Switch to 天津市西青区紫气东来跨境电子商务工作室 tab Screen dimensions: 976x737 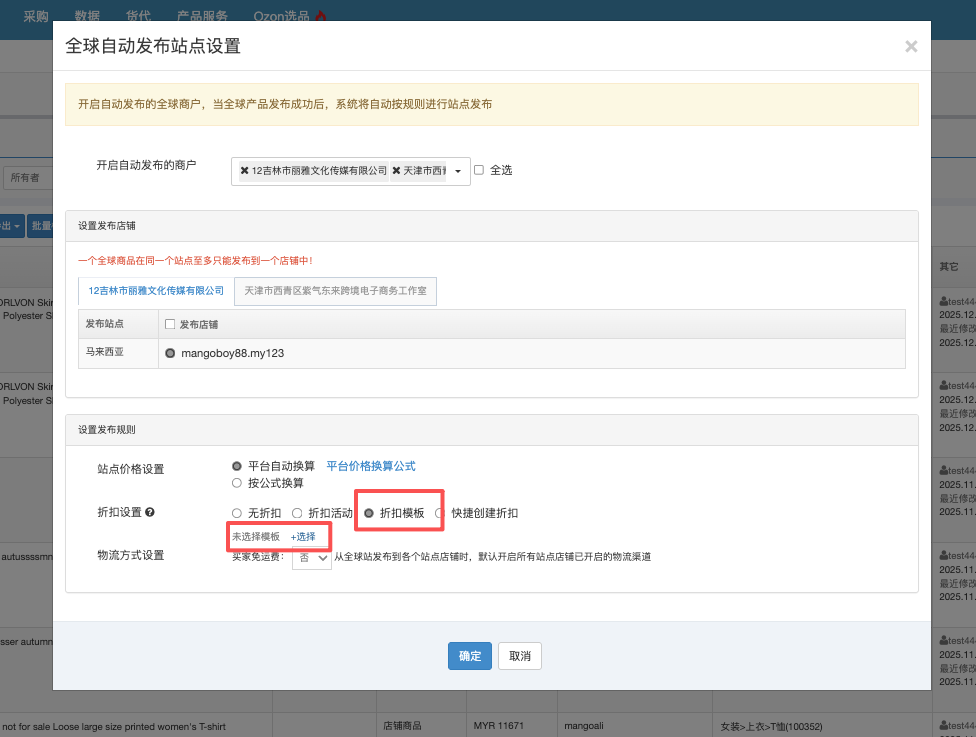335,291
